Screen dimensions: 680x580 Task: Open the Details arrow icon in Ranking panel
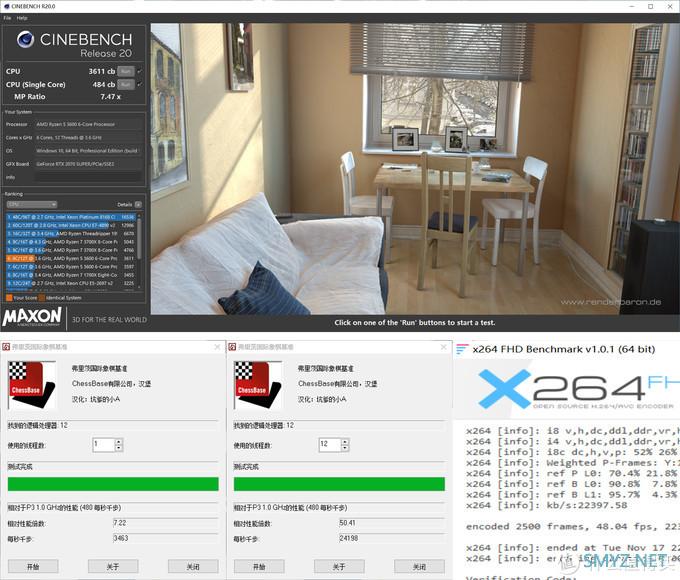coord(138,204)
